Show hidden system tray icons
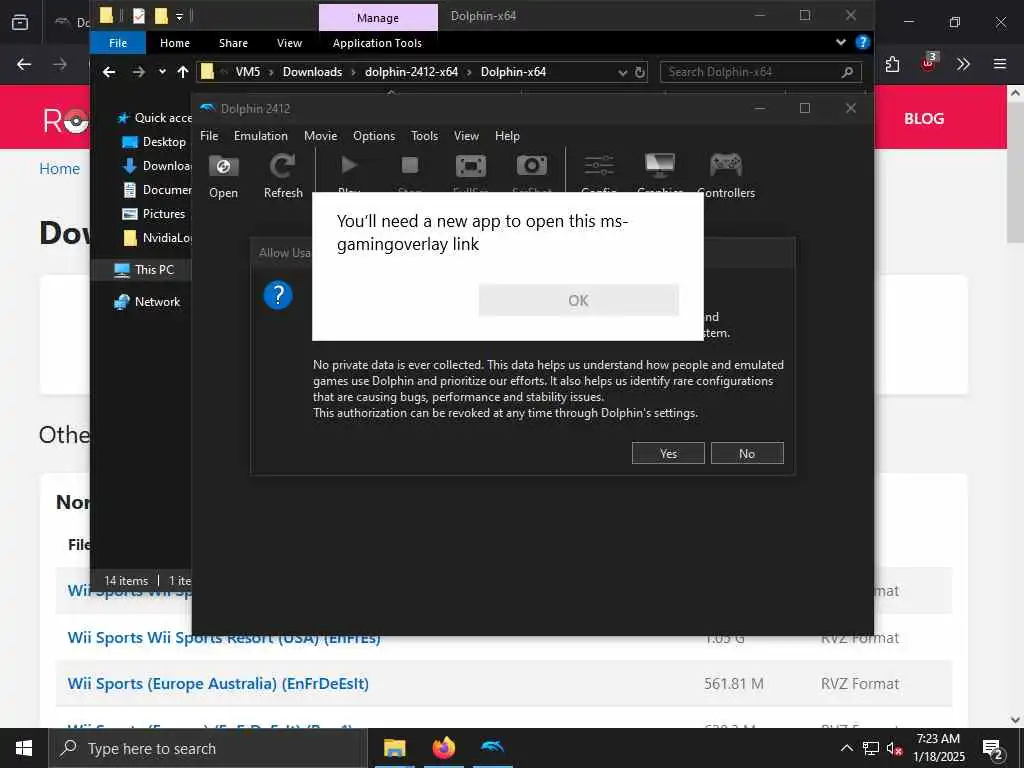 coord(846,748)
